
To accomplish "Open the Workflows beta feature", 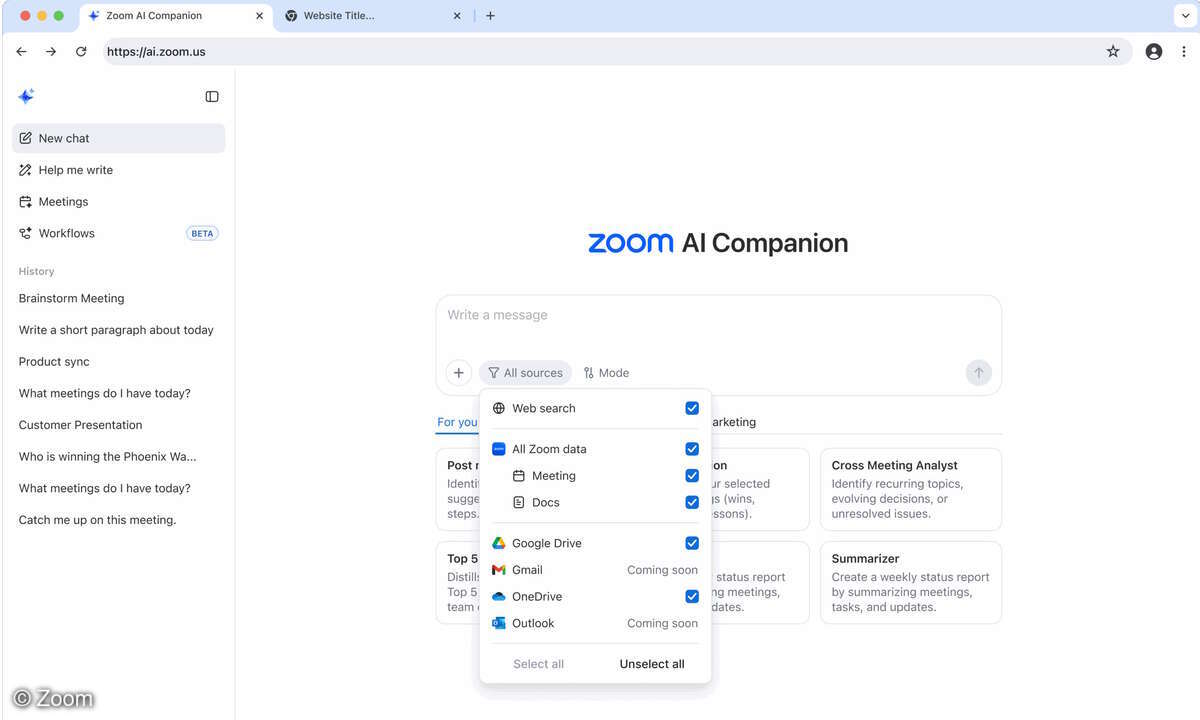I will coord(66,233).
